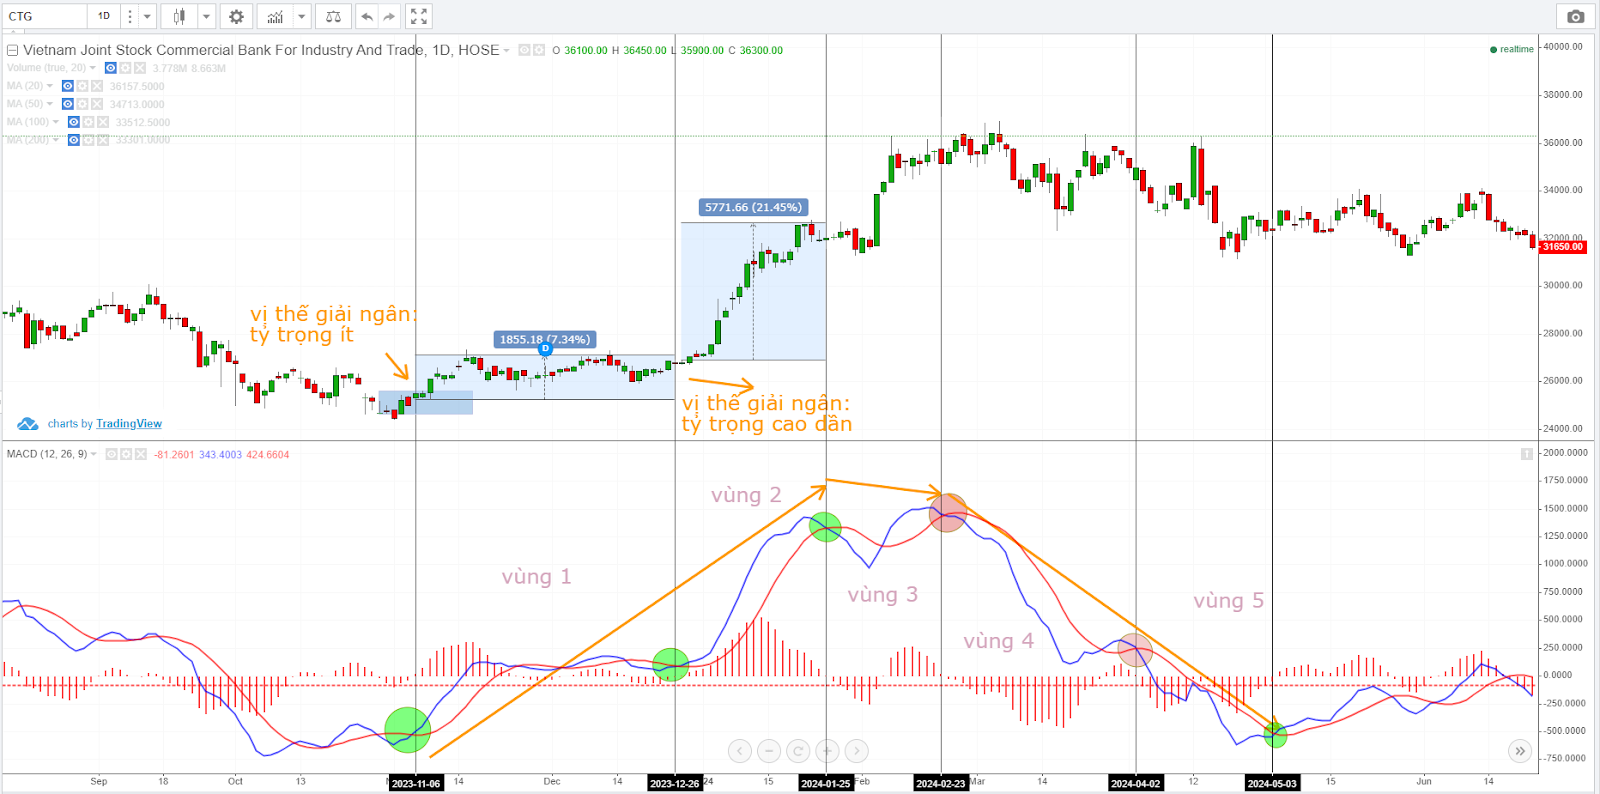Remove the MA (100) indicator
Image resolution: width=1600 pixels, height=794 pixels.
(x=103, y=122)
